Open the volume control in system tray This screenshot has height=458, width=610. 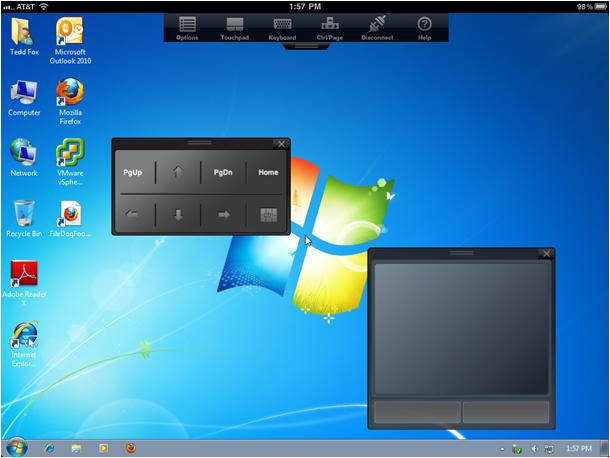pyautogui.click(x=535, y=449)
